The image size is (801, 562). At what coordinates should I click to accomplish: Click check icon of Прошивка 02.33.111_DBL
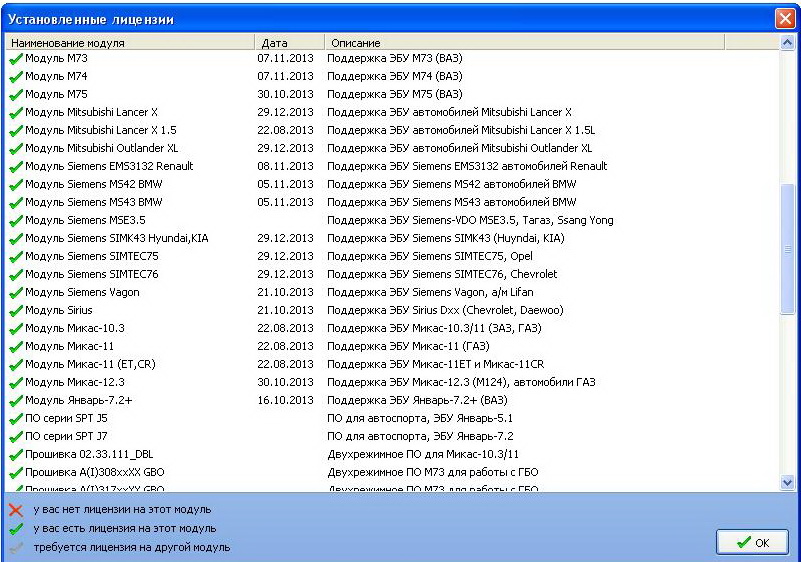(16, 455)
